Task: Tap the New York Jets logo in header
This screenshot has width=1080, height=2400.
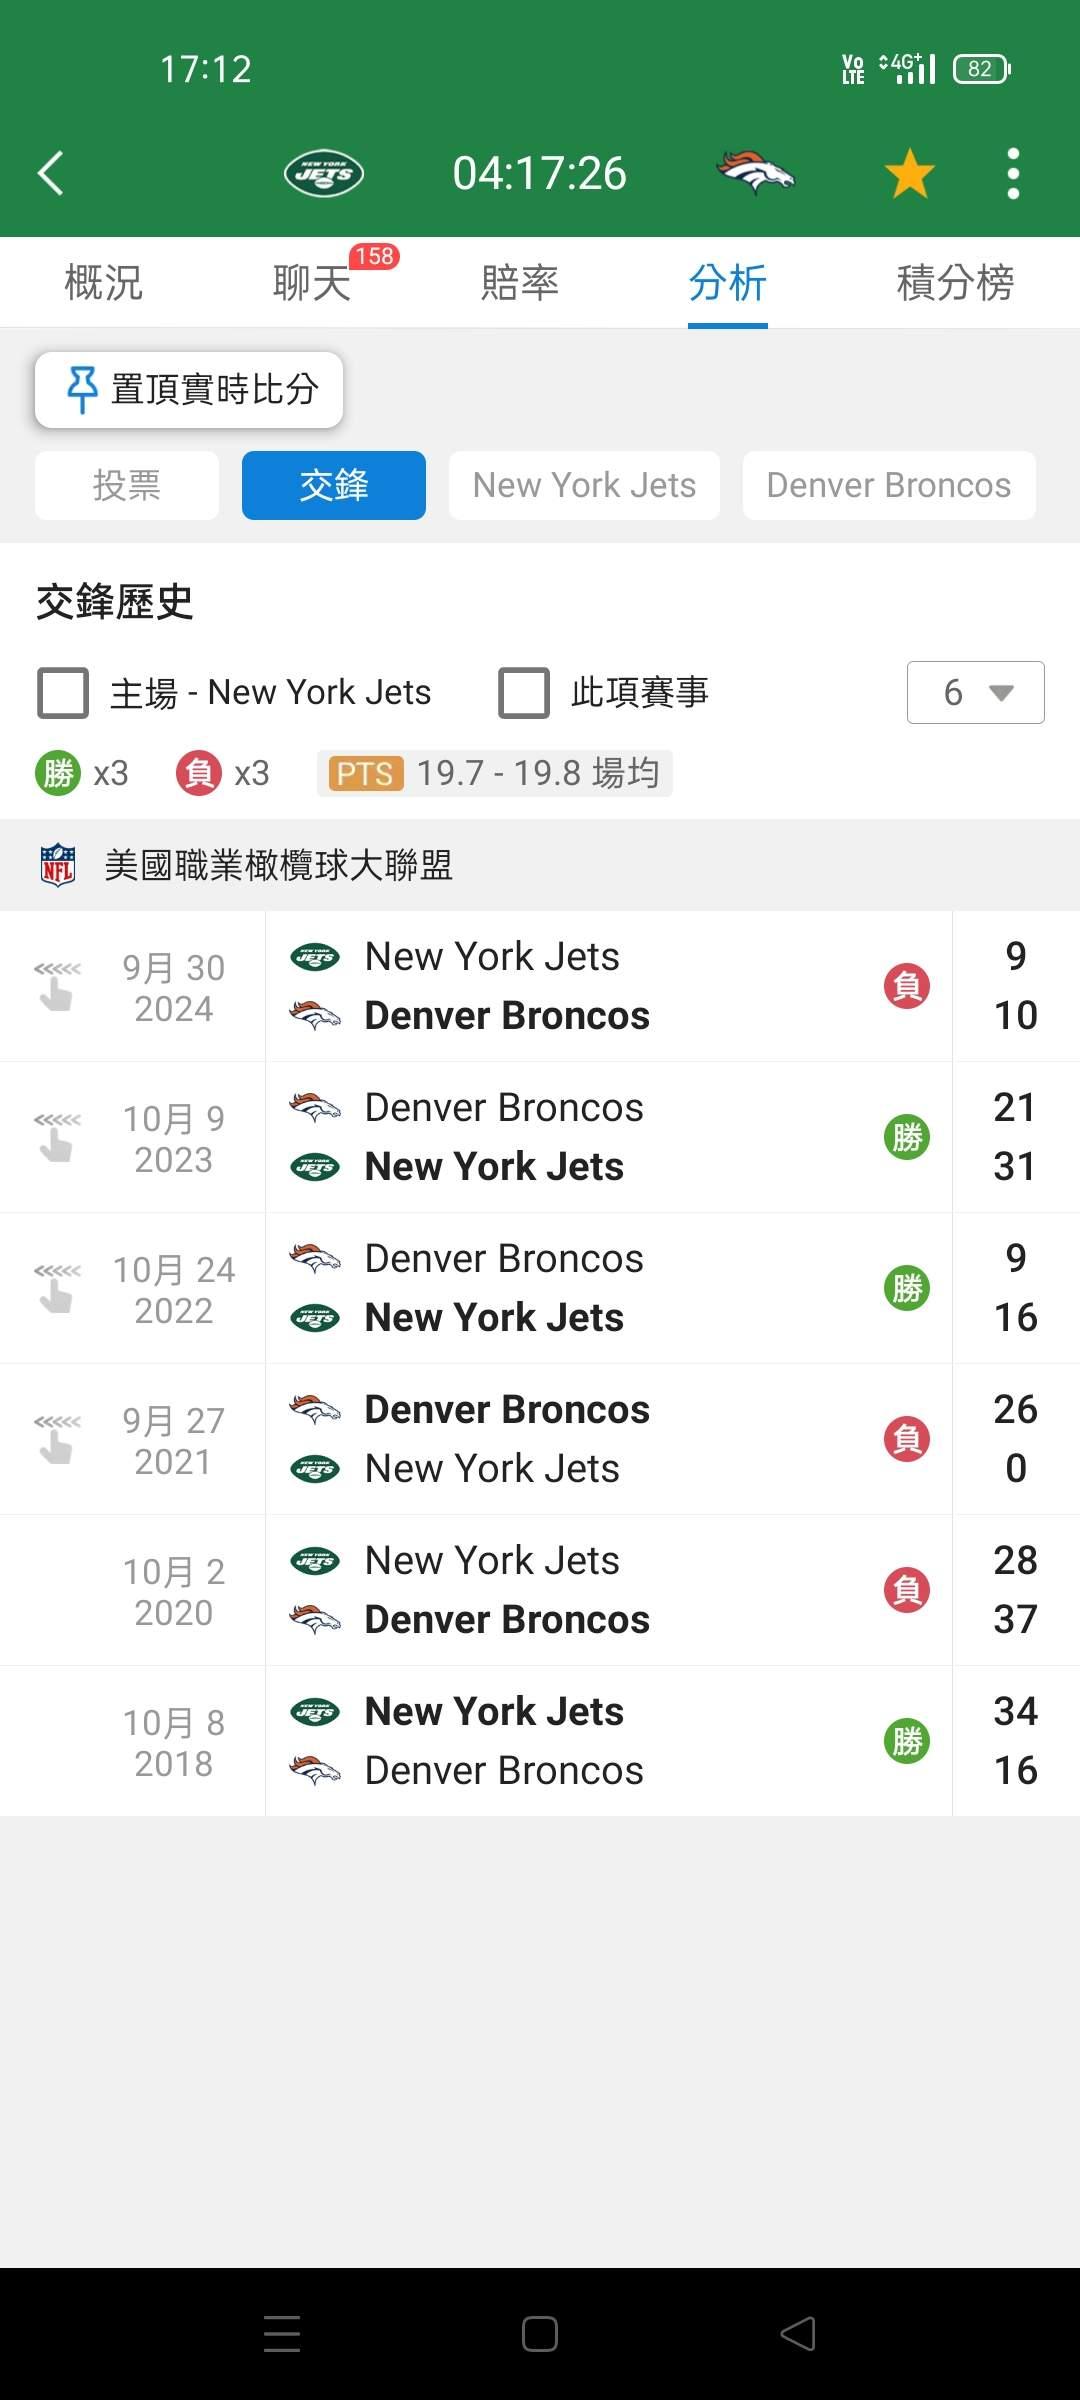Action: [x=323, y=174]
